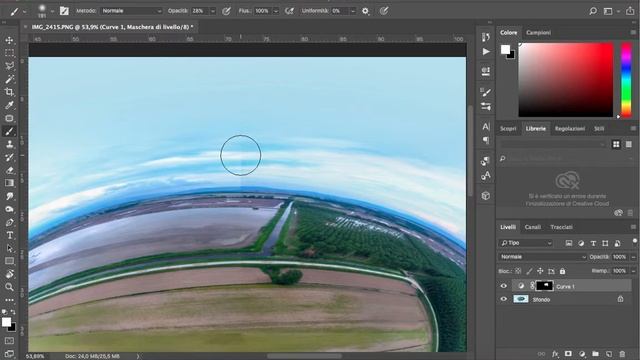This screenshot has width=640, height=360.
Task: Select the History Brush tool
Action: 9,157
